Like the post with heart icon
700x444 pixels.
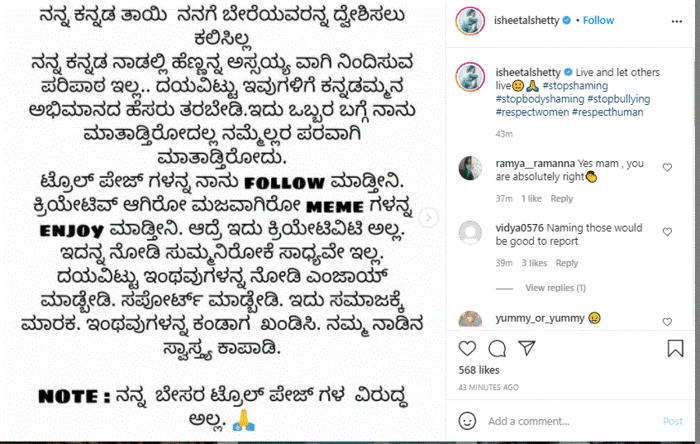click(467, 349)
